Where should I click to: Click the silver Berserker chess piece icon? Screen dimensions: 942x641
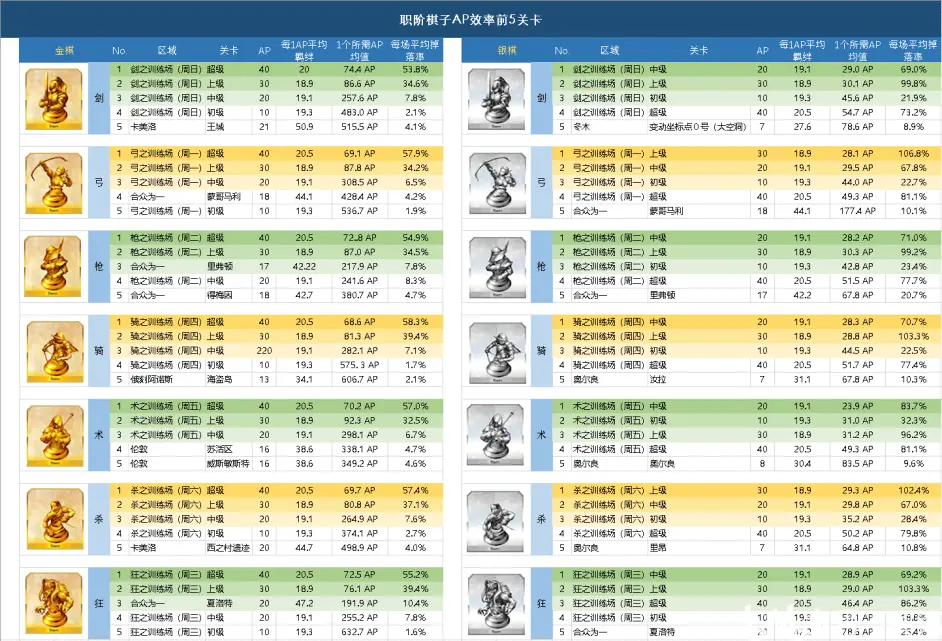point(497,603)
